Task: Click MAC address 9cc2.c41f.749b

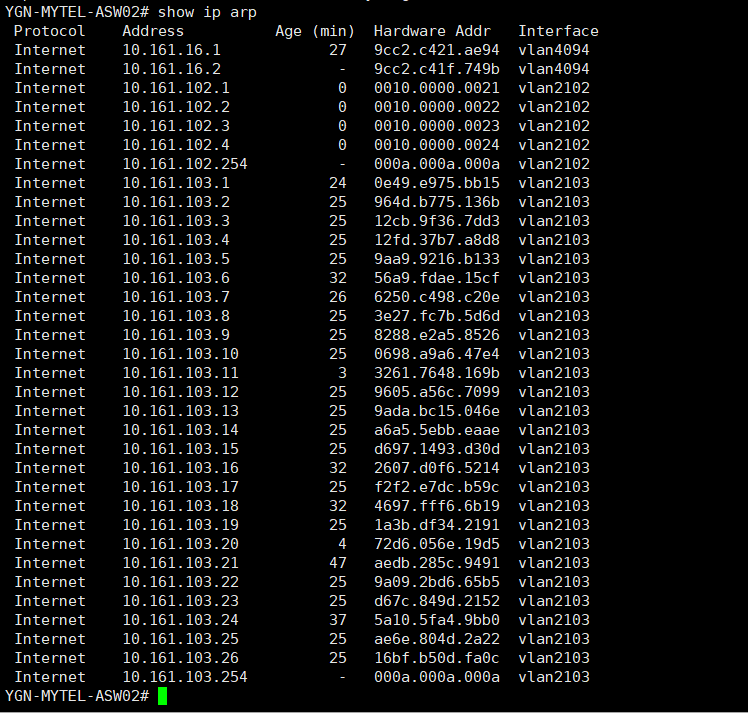Action: 436,69
